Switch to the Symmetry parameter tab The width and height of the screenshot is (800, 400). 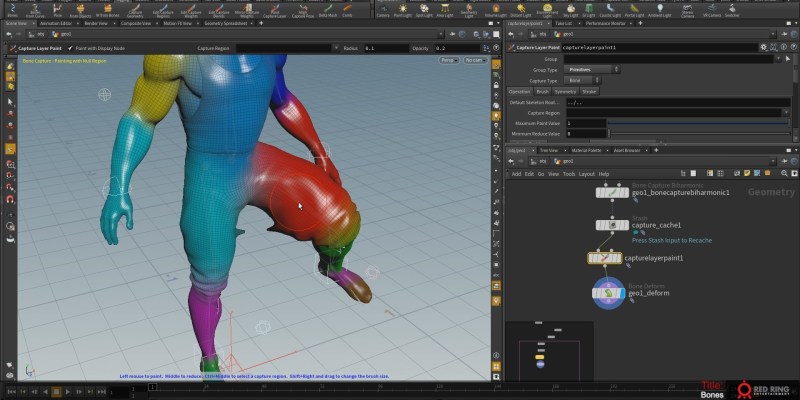pyautogui.click(x=565, y=92)
